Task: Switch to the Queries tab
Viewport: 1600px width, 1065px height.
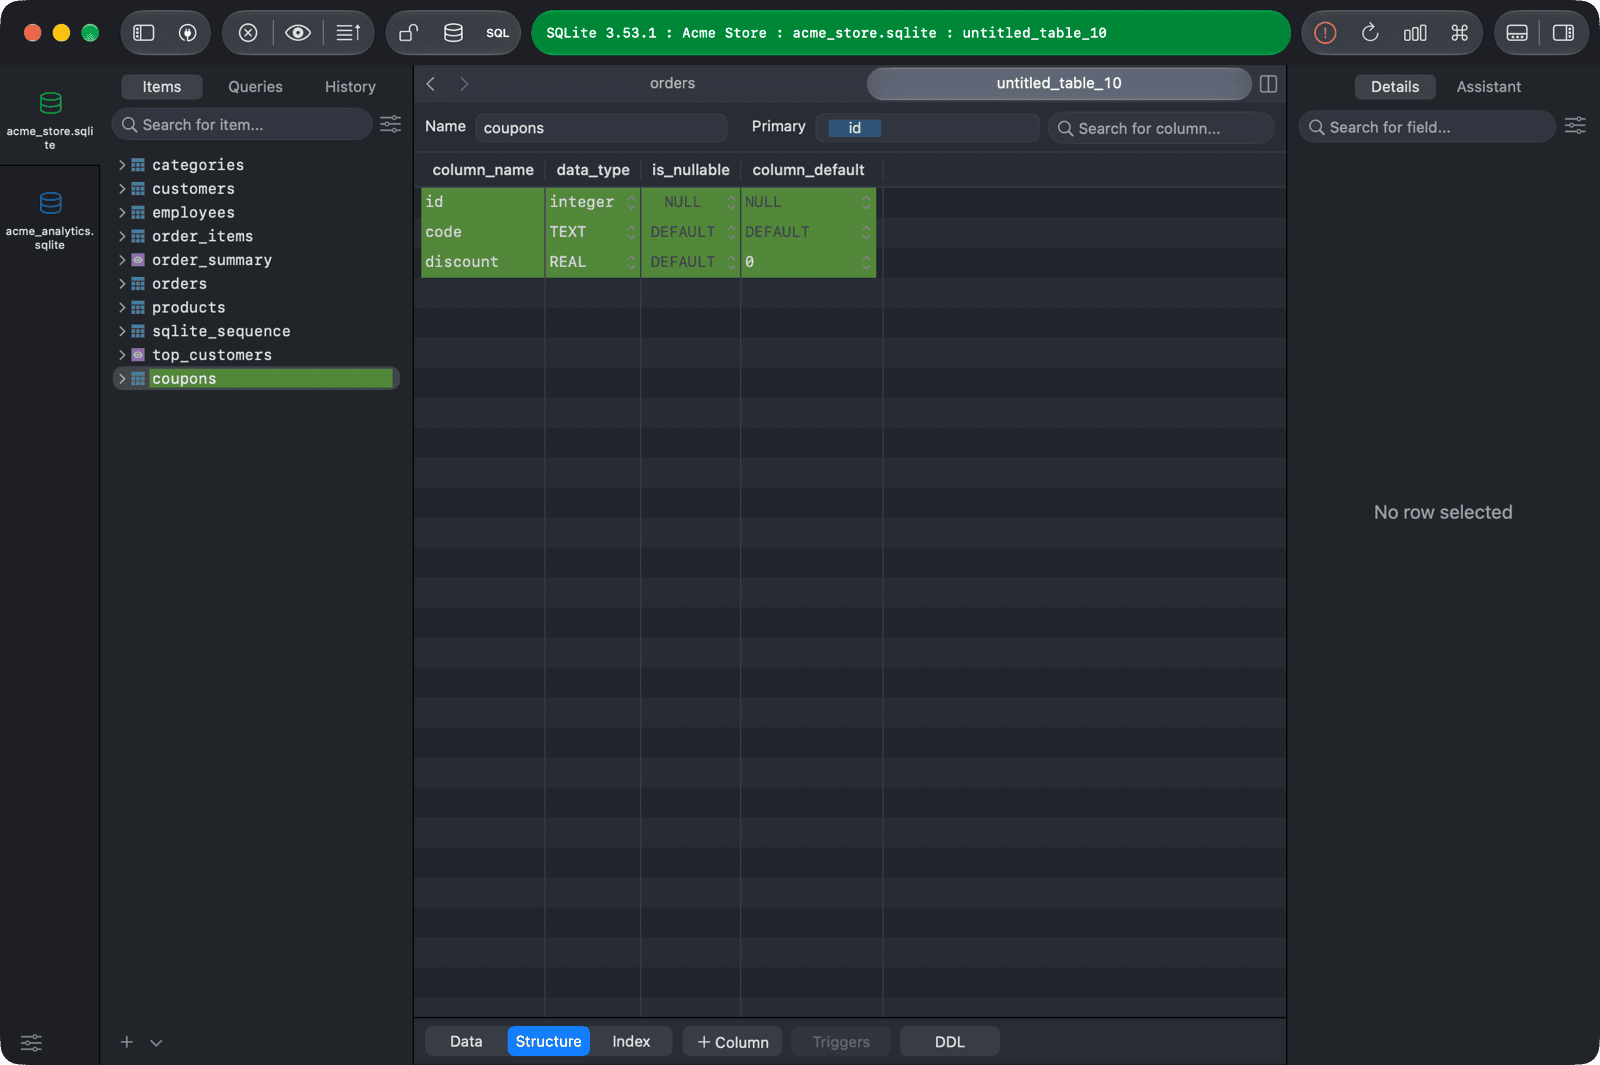Action: click(256, 87)
